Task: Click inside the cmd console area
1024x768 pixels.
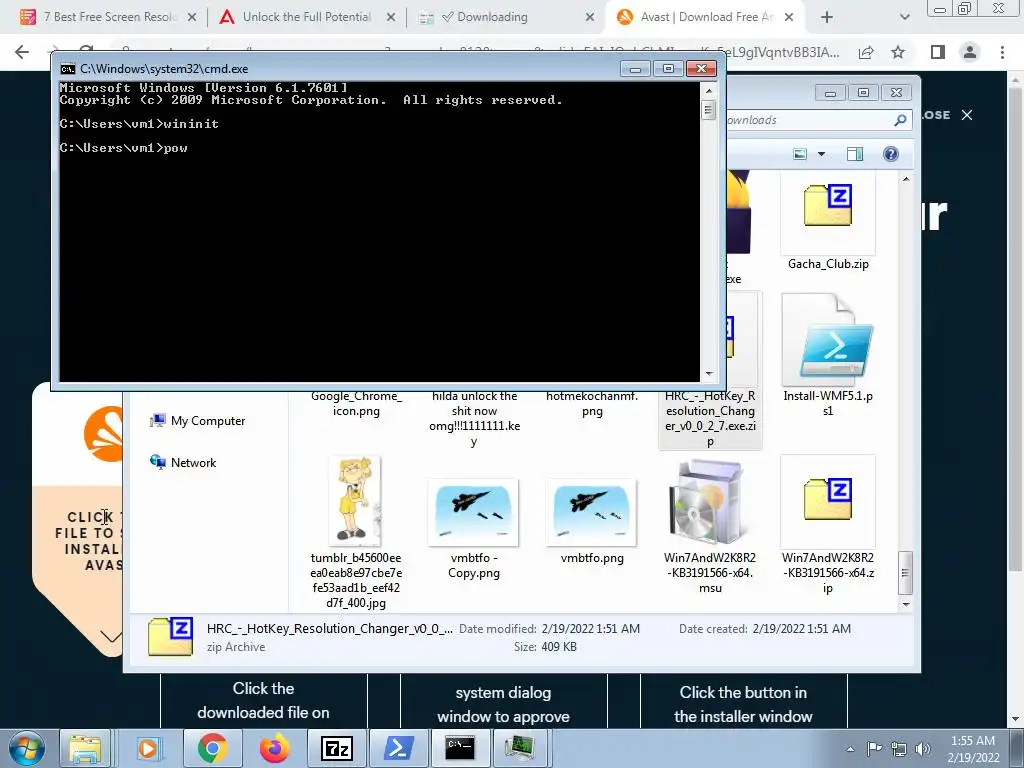Action: click(x=379, y=231)
